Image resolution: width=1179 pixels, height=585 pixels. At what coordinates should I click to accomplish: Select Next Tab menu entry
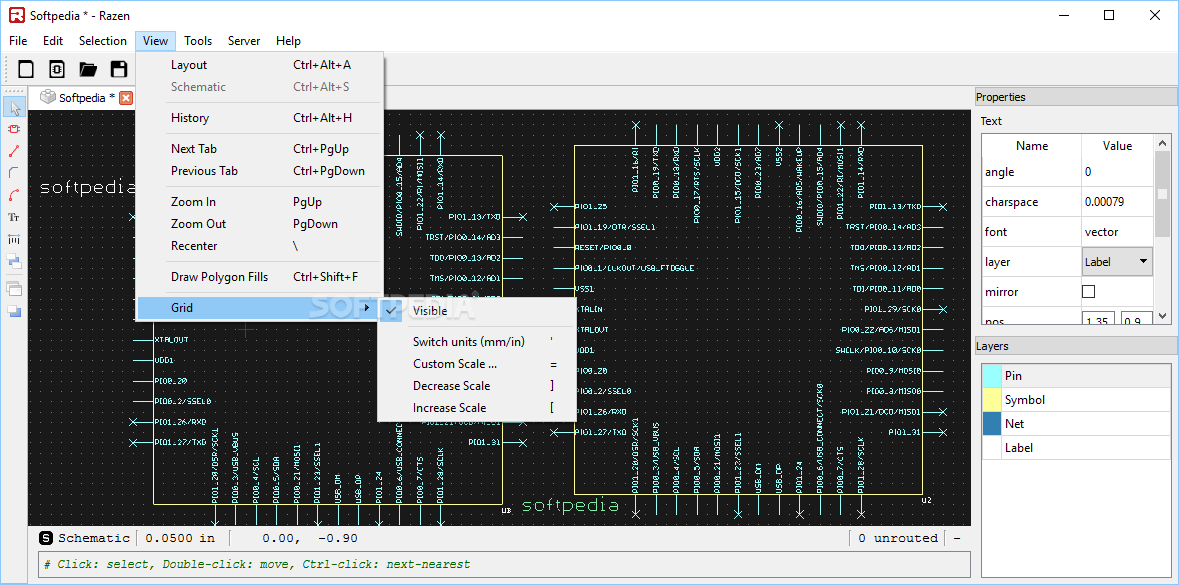[259, 149]
